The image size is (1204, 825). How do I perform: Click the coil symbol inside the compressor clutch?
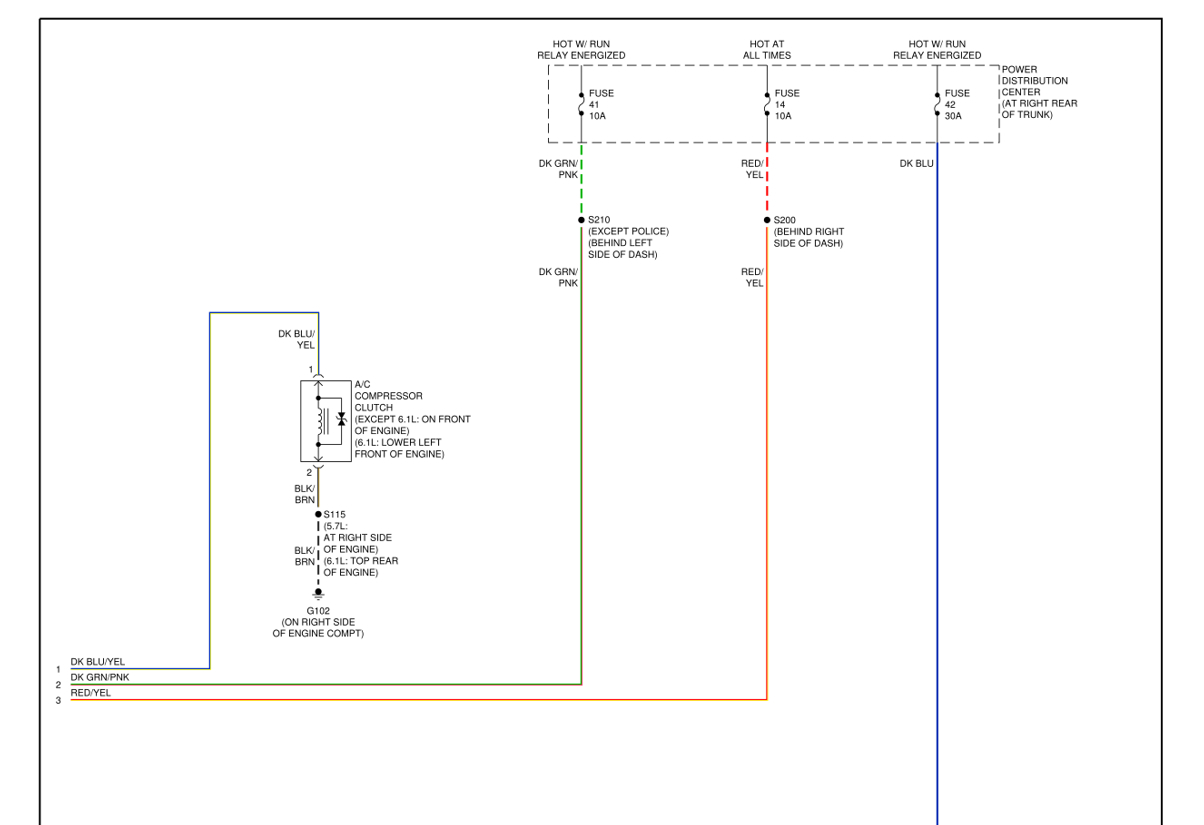click(322, 421)
